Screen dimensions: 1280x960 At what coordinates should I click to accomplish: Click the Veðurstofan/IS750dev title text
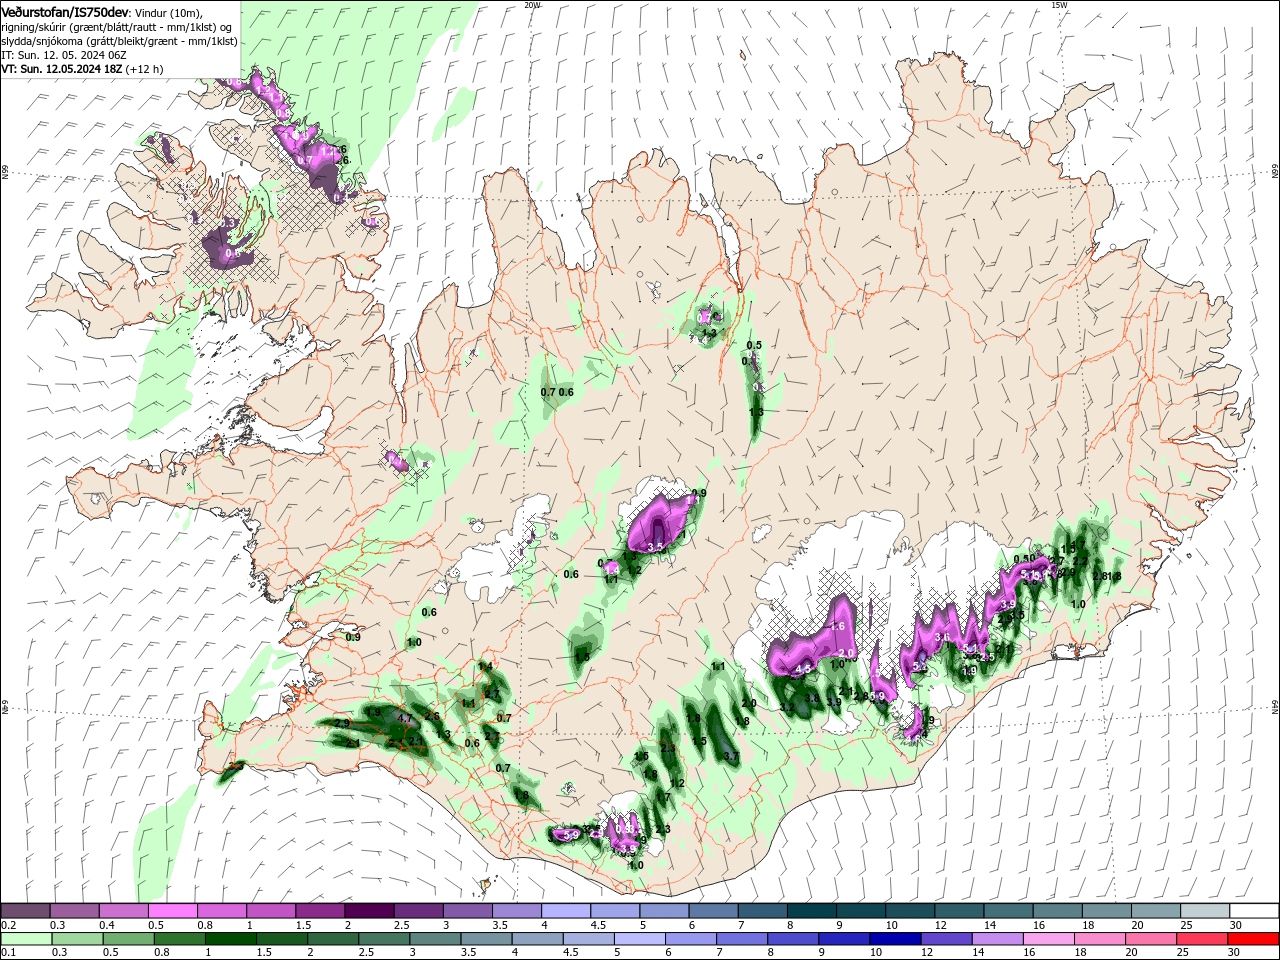[x=65, y=12]
